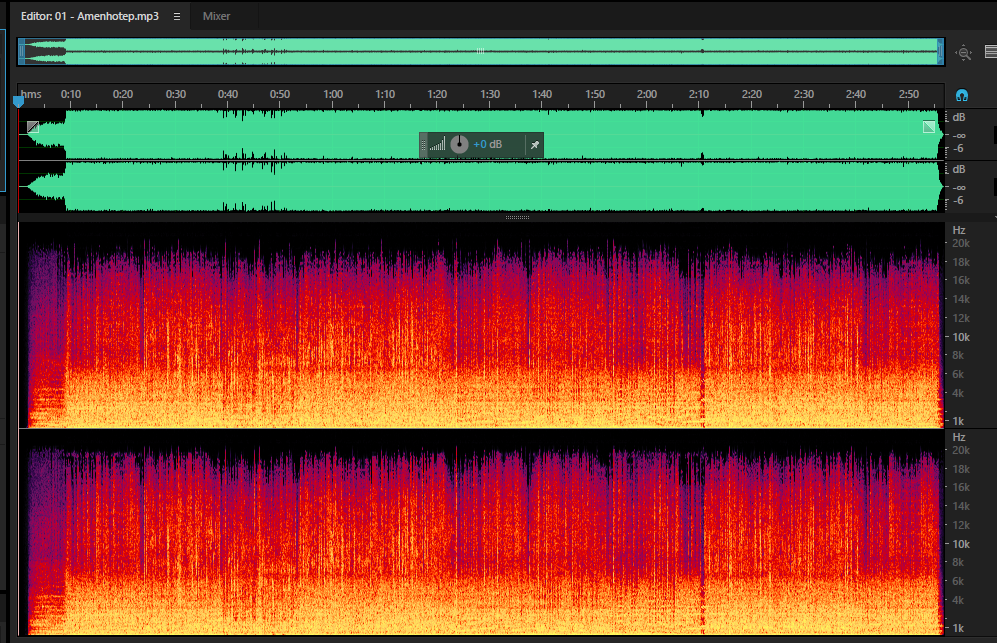997x643 pixels.
Task: Click the 0:40 mark on timeline ruler
Action: [x=228, y=94]
